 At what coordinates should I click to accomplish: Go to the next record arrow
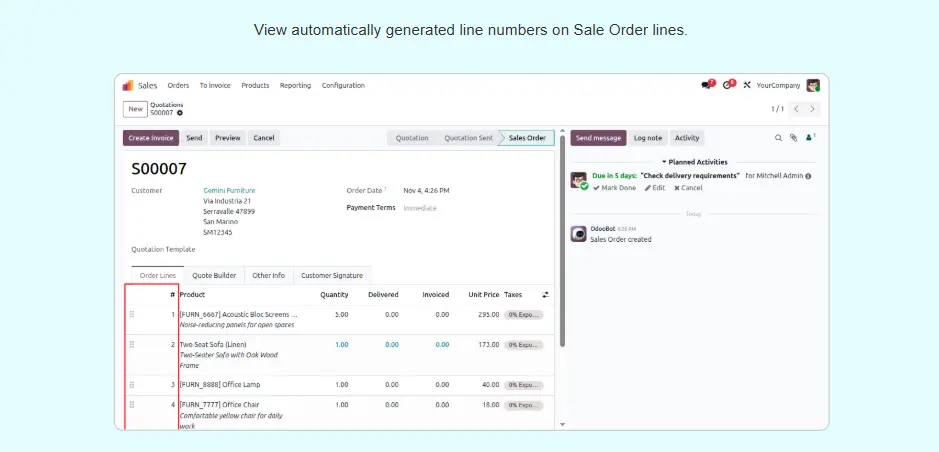[813, 109]
